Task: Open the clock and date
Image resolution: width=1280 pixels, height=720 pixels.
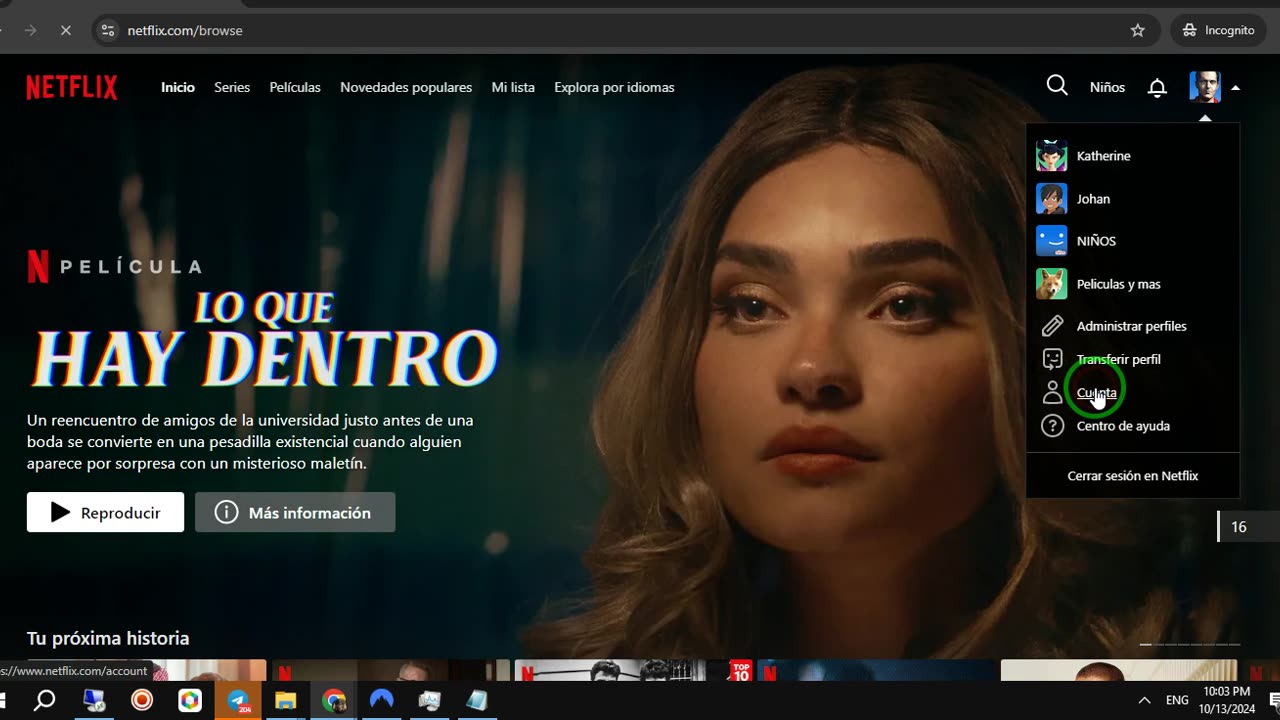Action: [1226, 700]
